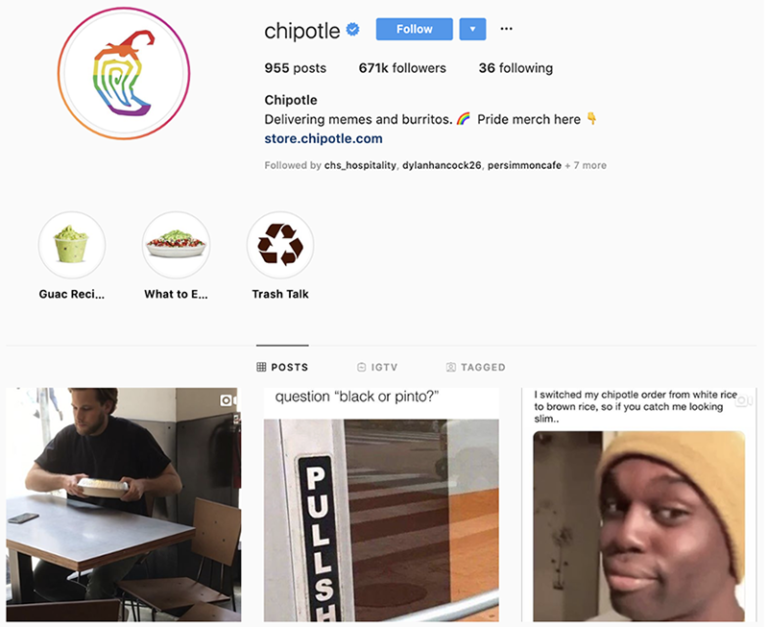Expand the suggested accounts dropdown arrow next to Follow
The height and width of the screenshot is (627, 768).
[473, 29]
